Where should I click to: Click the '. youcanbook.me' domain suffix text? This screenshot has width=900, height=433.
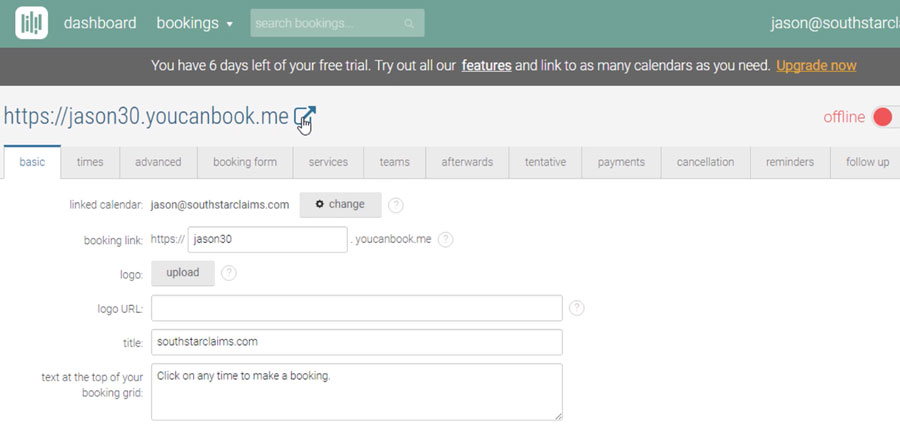(390, 239)
